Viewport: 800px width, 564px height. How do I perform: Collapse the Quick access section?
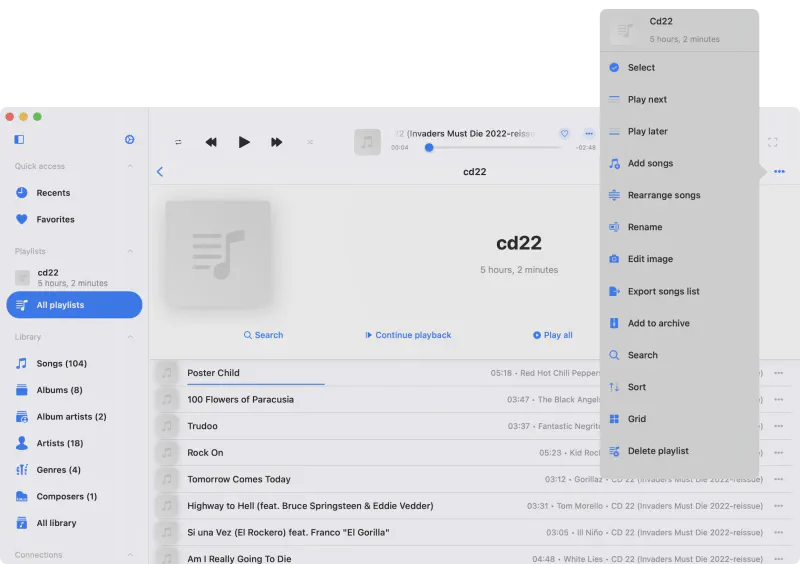130,167
